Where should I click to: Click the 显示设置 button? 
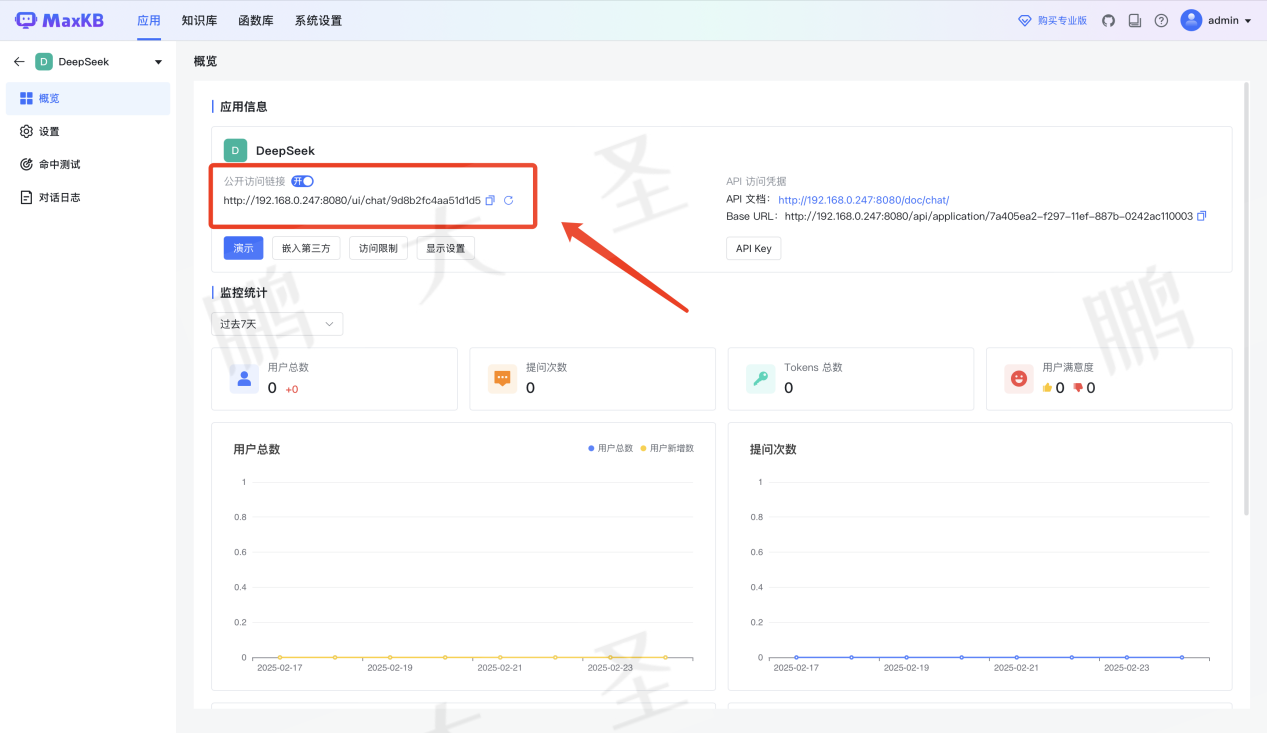(445, 248)
